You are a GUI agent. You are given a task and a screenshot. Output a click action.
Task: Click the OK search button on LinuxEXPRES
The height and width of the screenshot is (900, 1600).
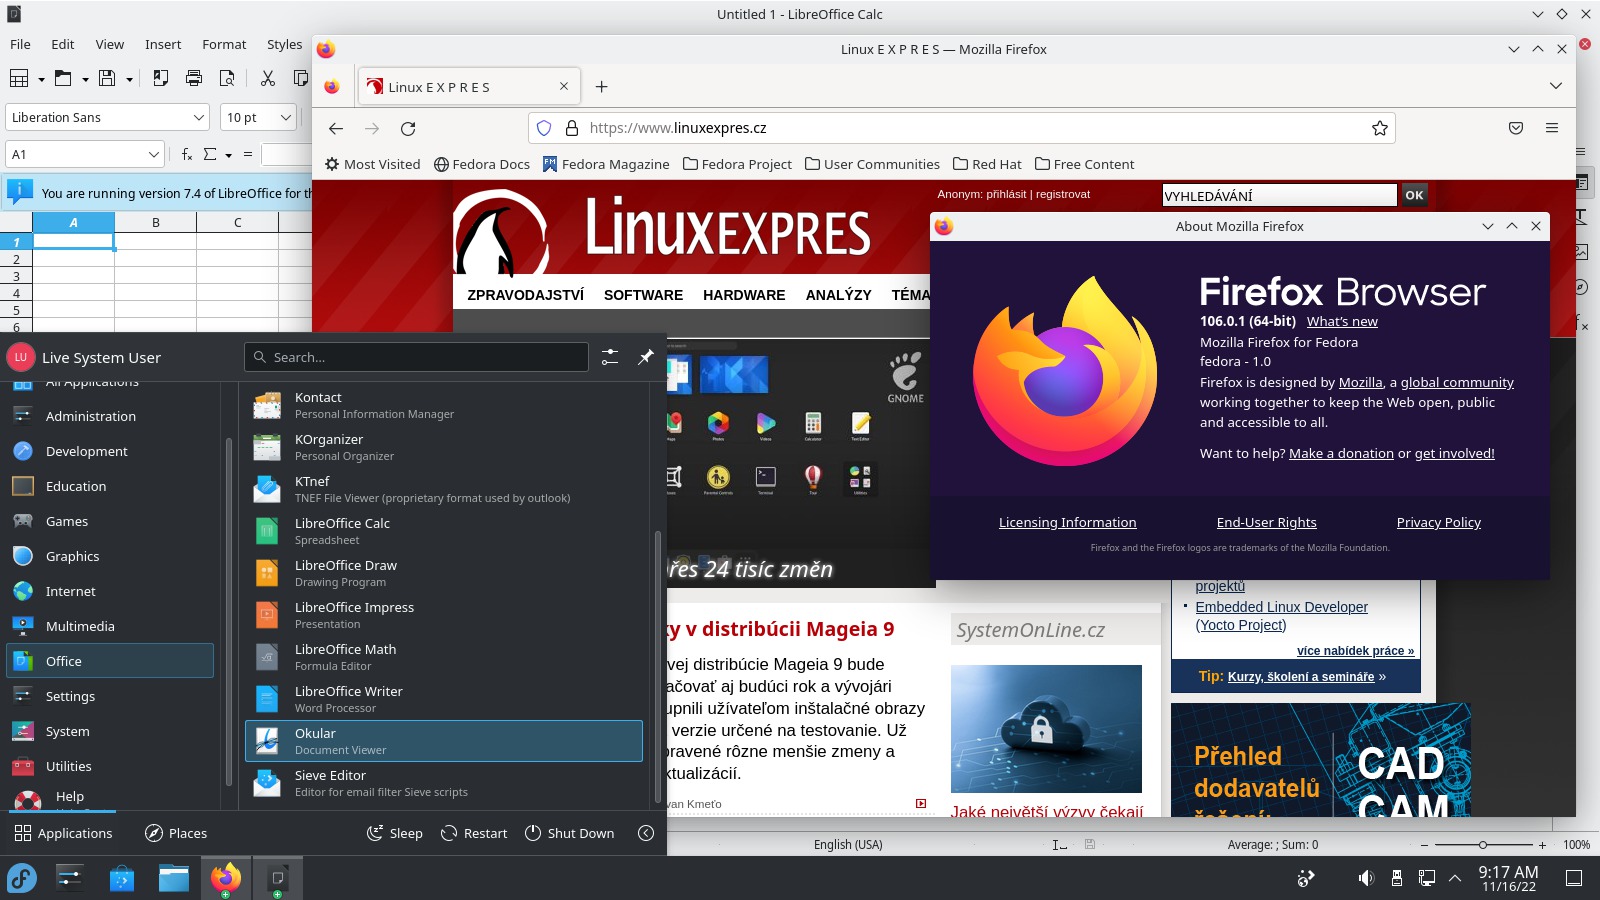[x=1414, y=195]
